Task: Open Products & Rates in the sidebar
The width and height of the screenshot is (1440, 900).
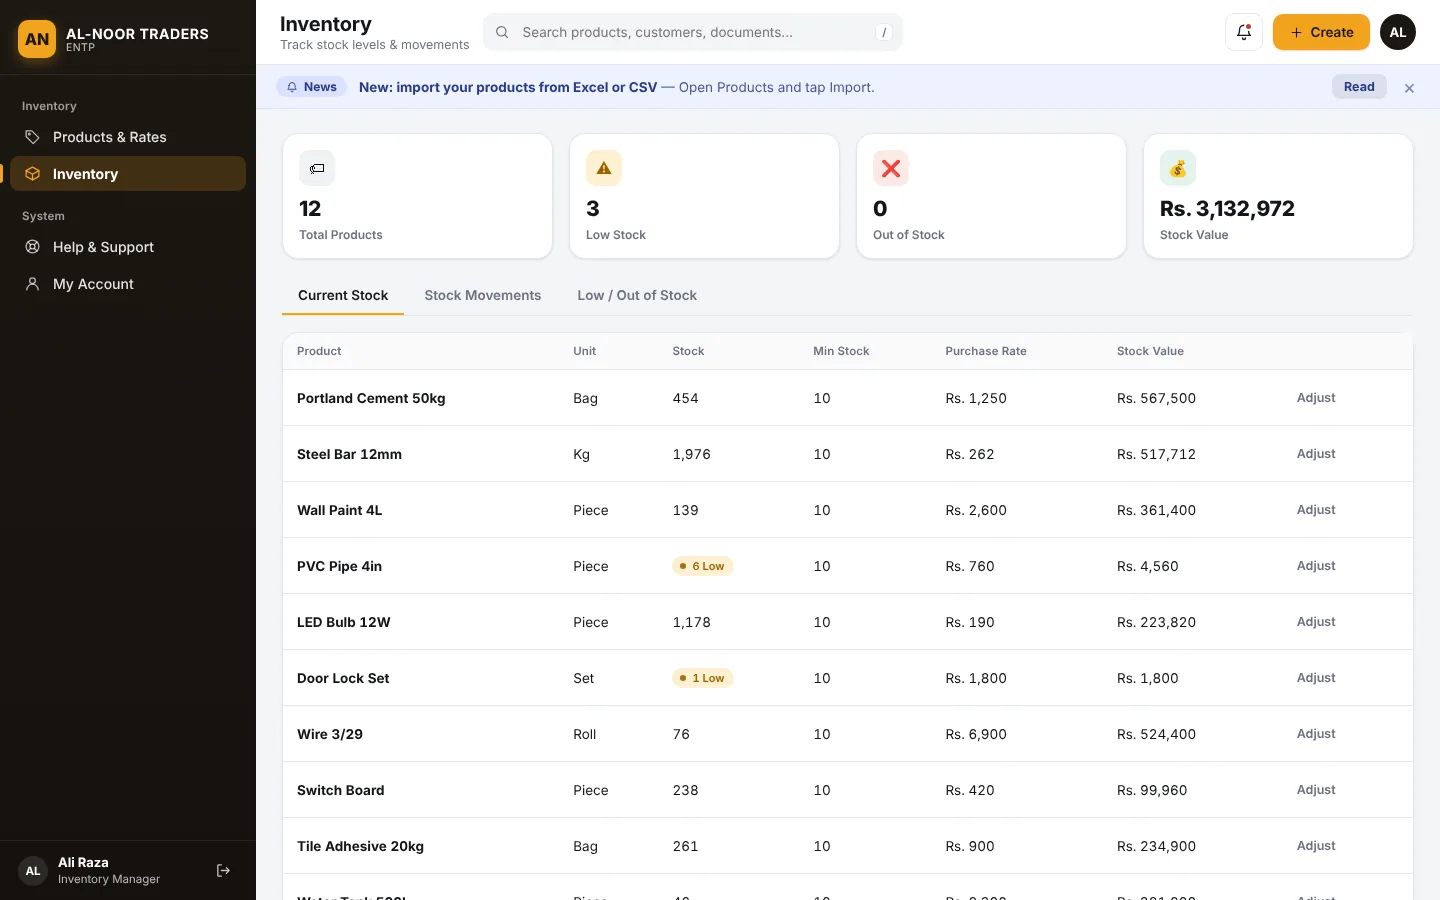Action: tap(128, 137)
